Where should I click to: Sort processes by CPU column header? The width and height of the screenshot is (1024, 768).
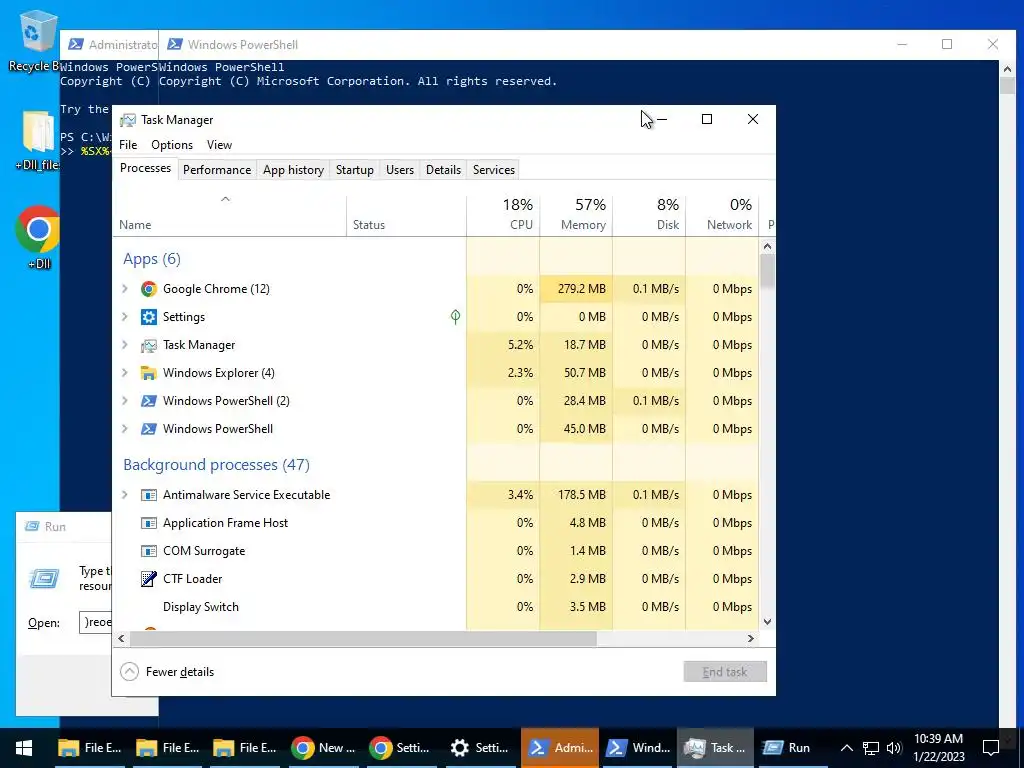point(503,214)
